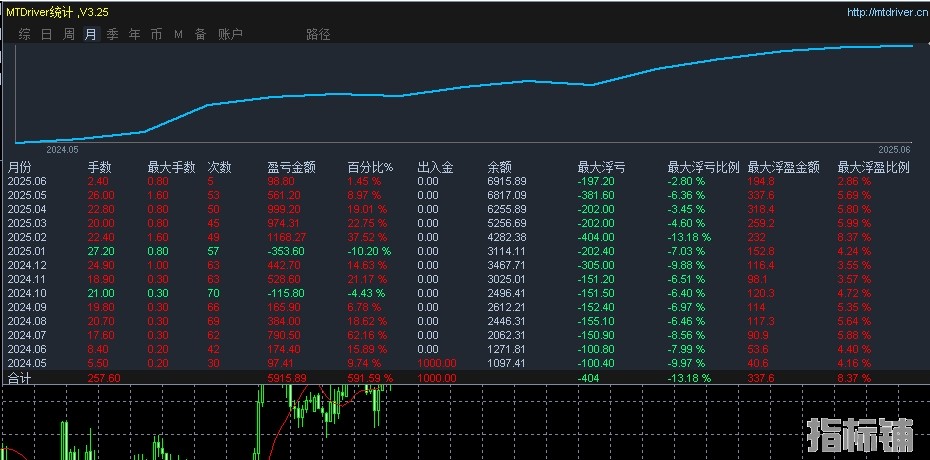The image size is (930, 460).
Task: Click the loss amount -353.60
Action: [x=286, y=251]
